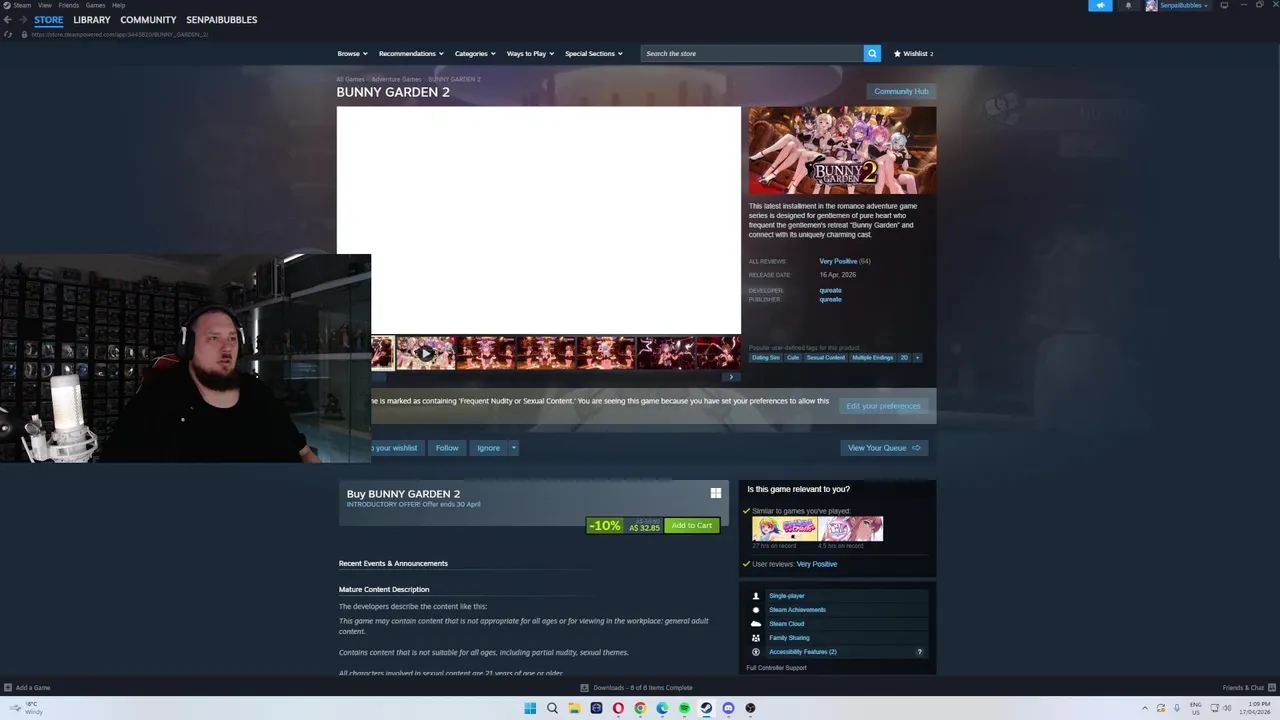This screenshot has height=720, width=1280.
Task: Click the Add a Game plus icon
Action: tap(8, 688)
